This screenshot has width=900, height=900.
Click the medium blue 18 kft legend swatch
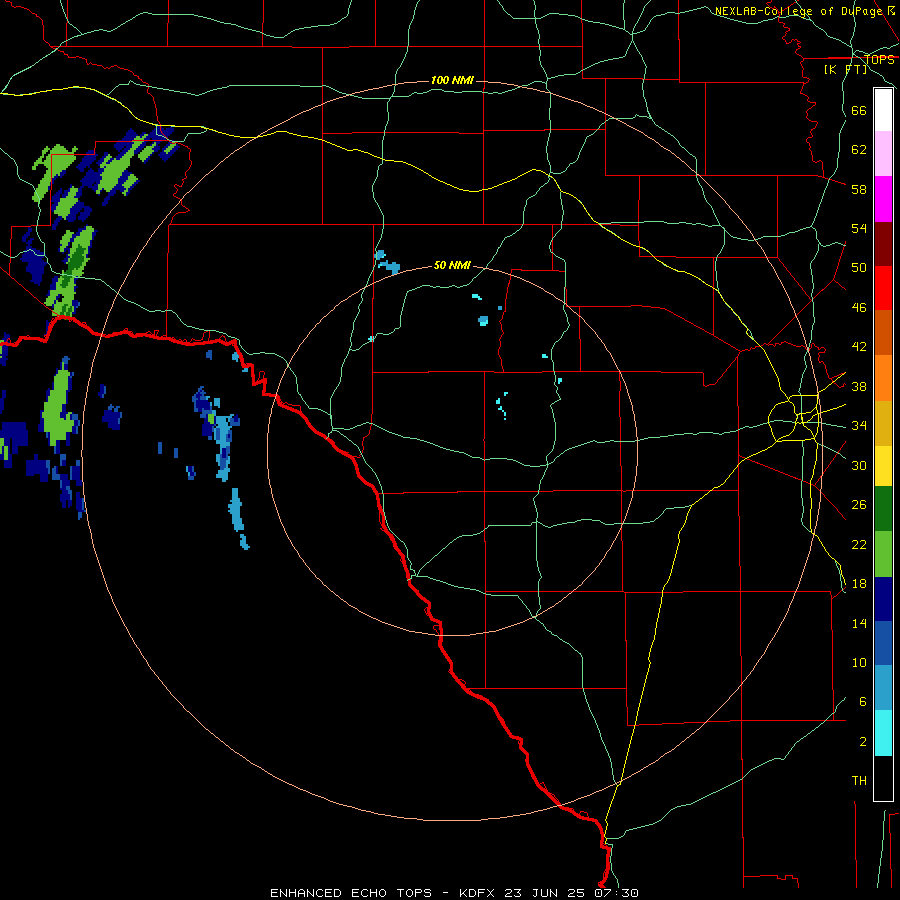coord(883,643)
